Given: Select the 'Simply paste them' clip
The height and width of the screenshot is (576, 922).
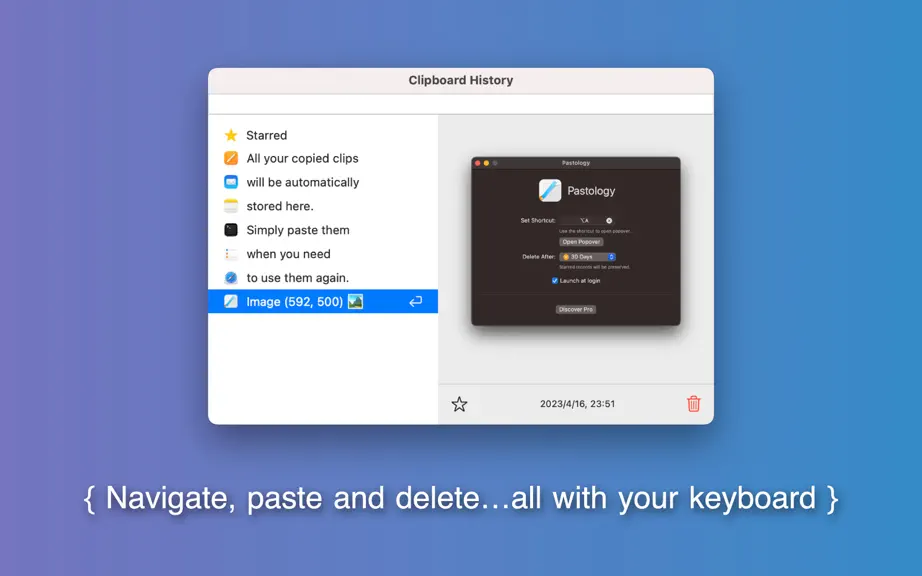Looking at the screenshot, I should [x=323, y=230].
